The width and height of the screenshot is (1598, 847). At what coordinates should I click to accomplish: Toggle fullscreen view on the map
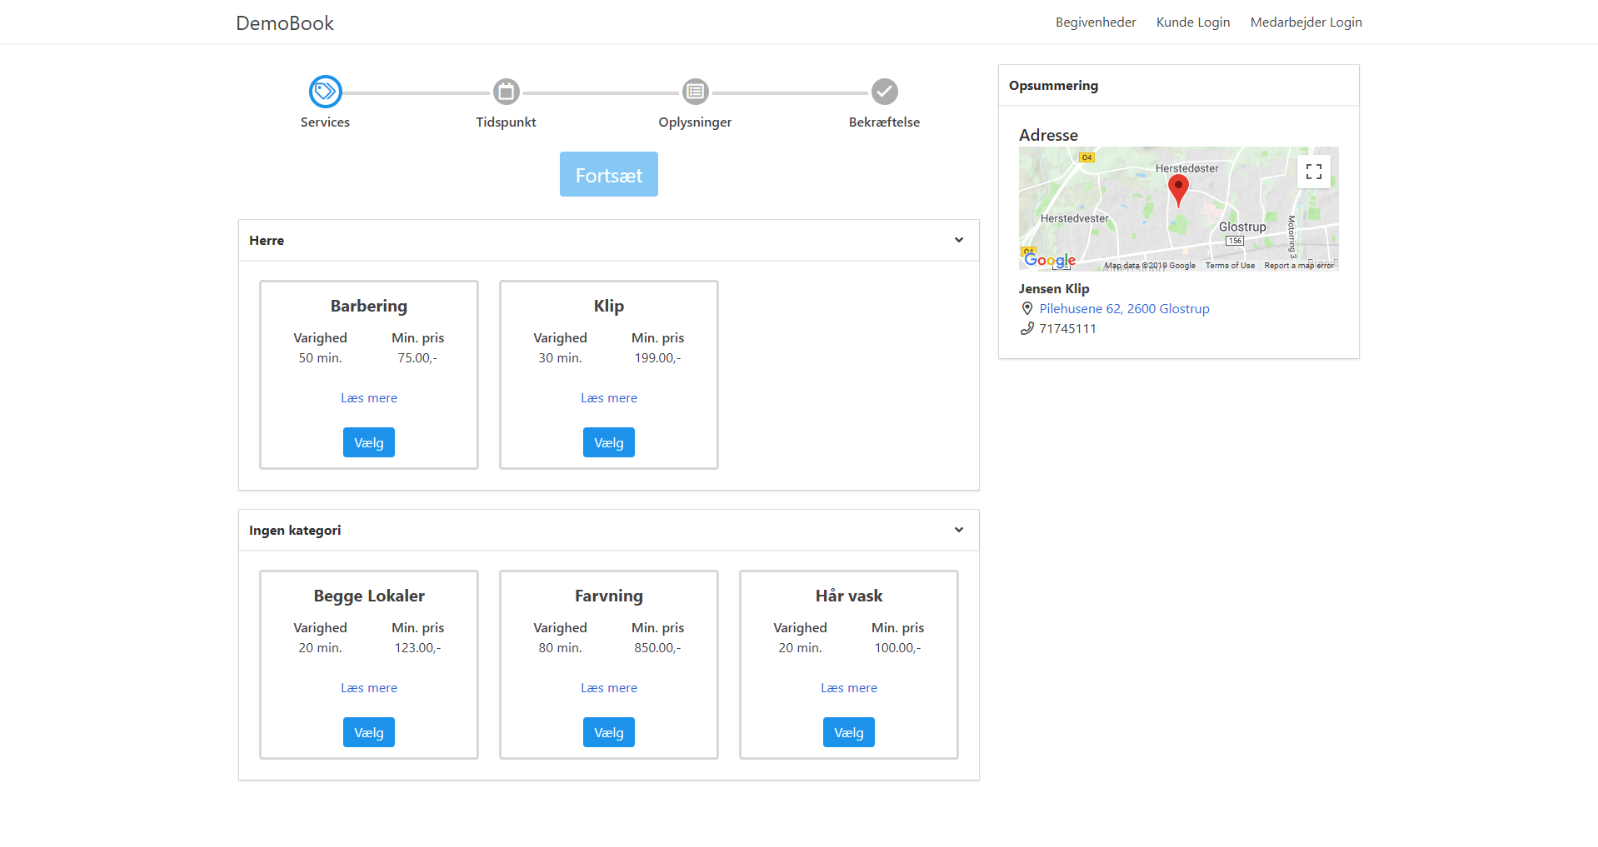point(1313,172)
